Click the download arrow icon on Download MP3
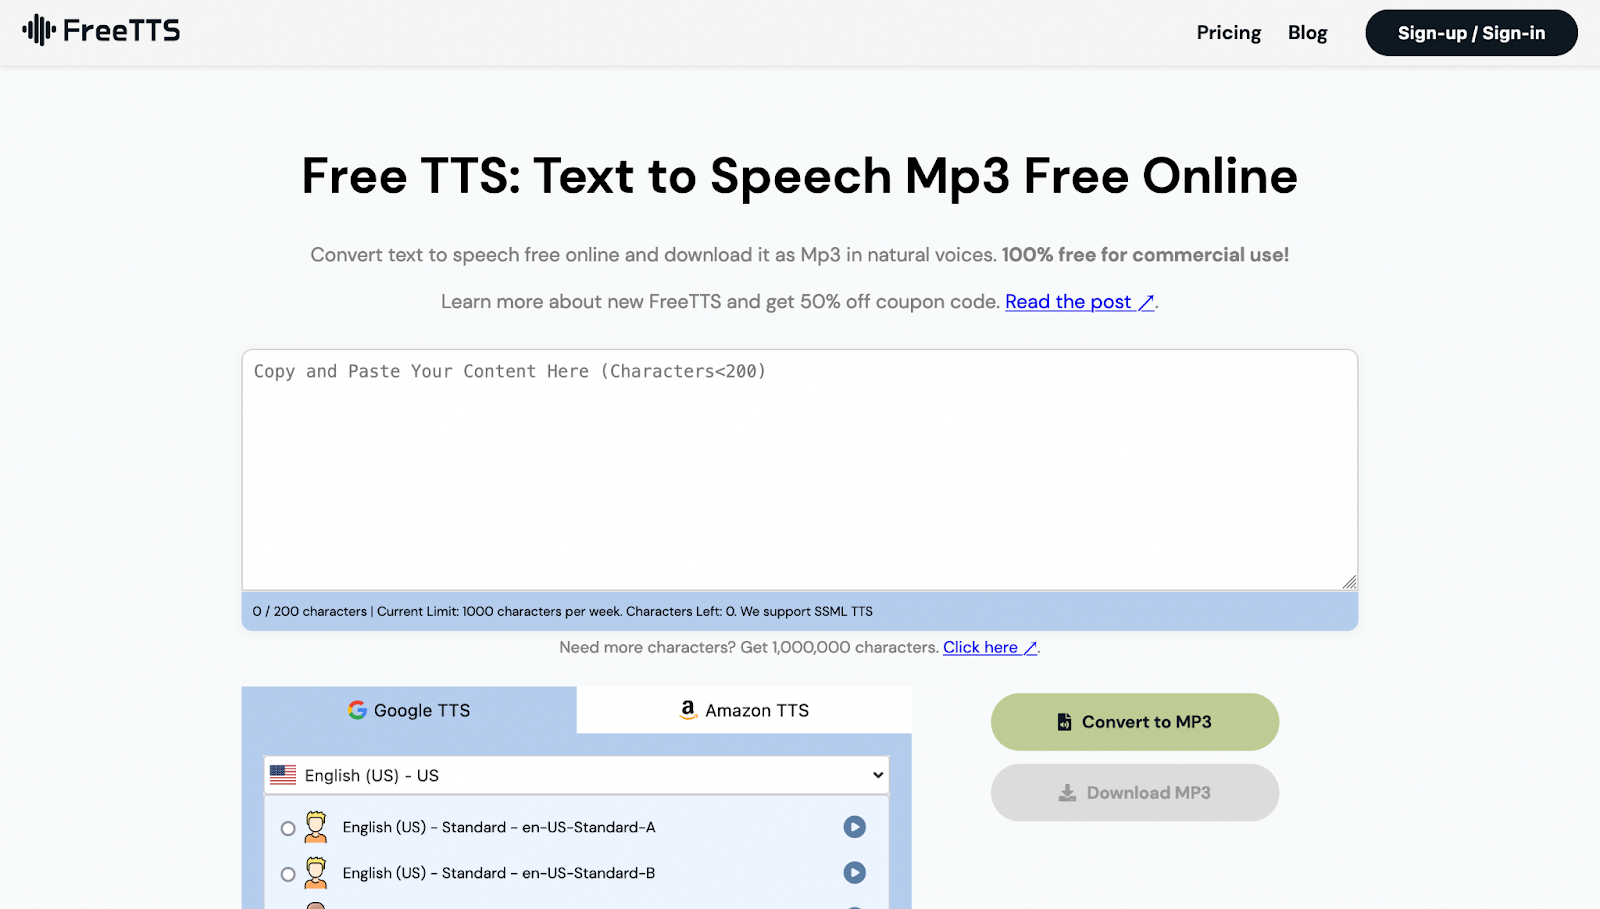 1068,793
